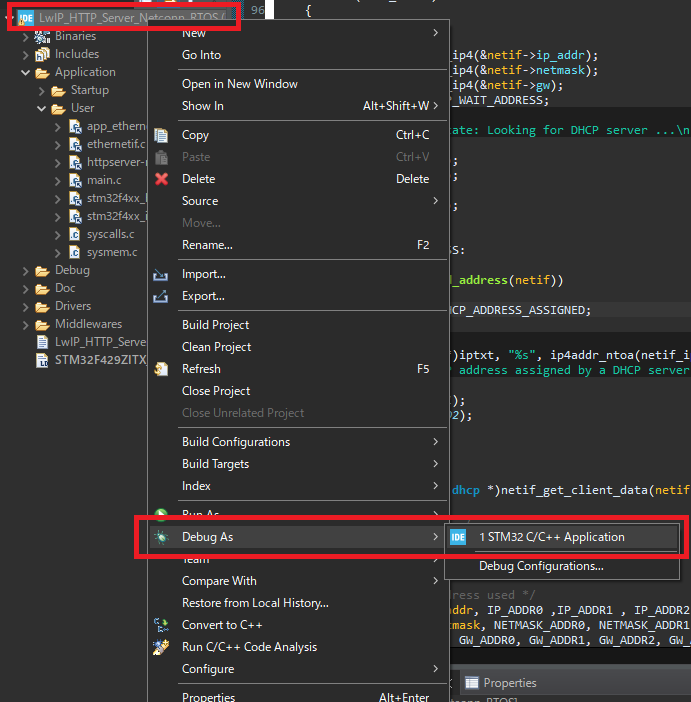The image size is (691, 702).
Task: Click the Copy icon in context menu
Action: [x=161, y=135]
